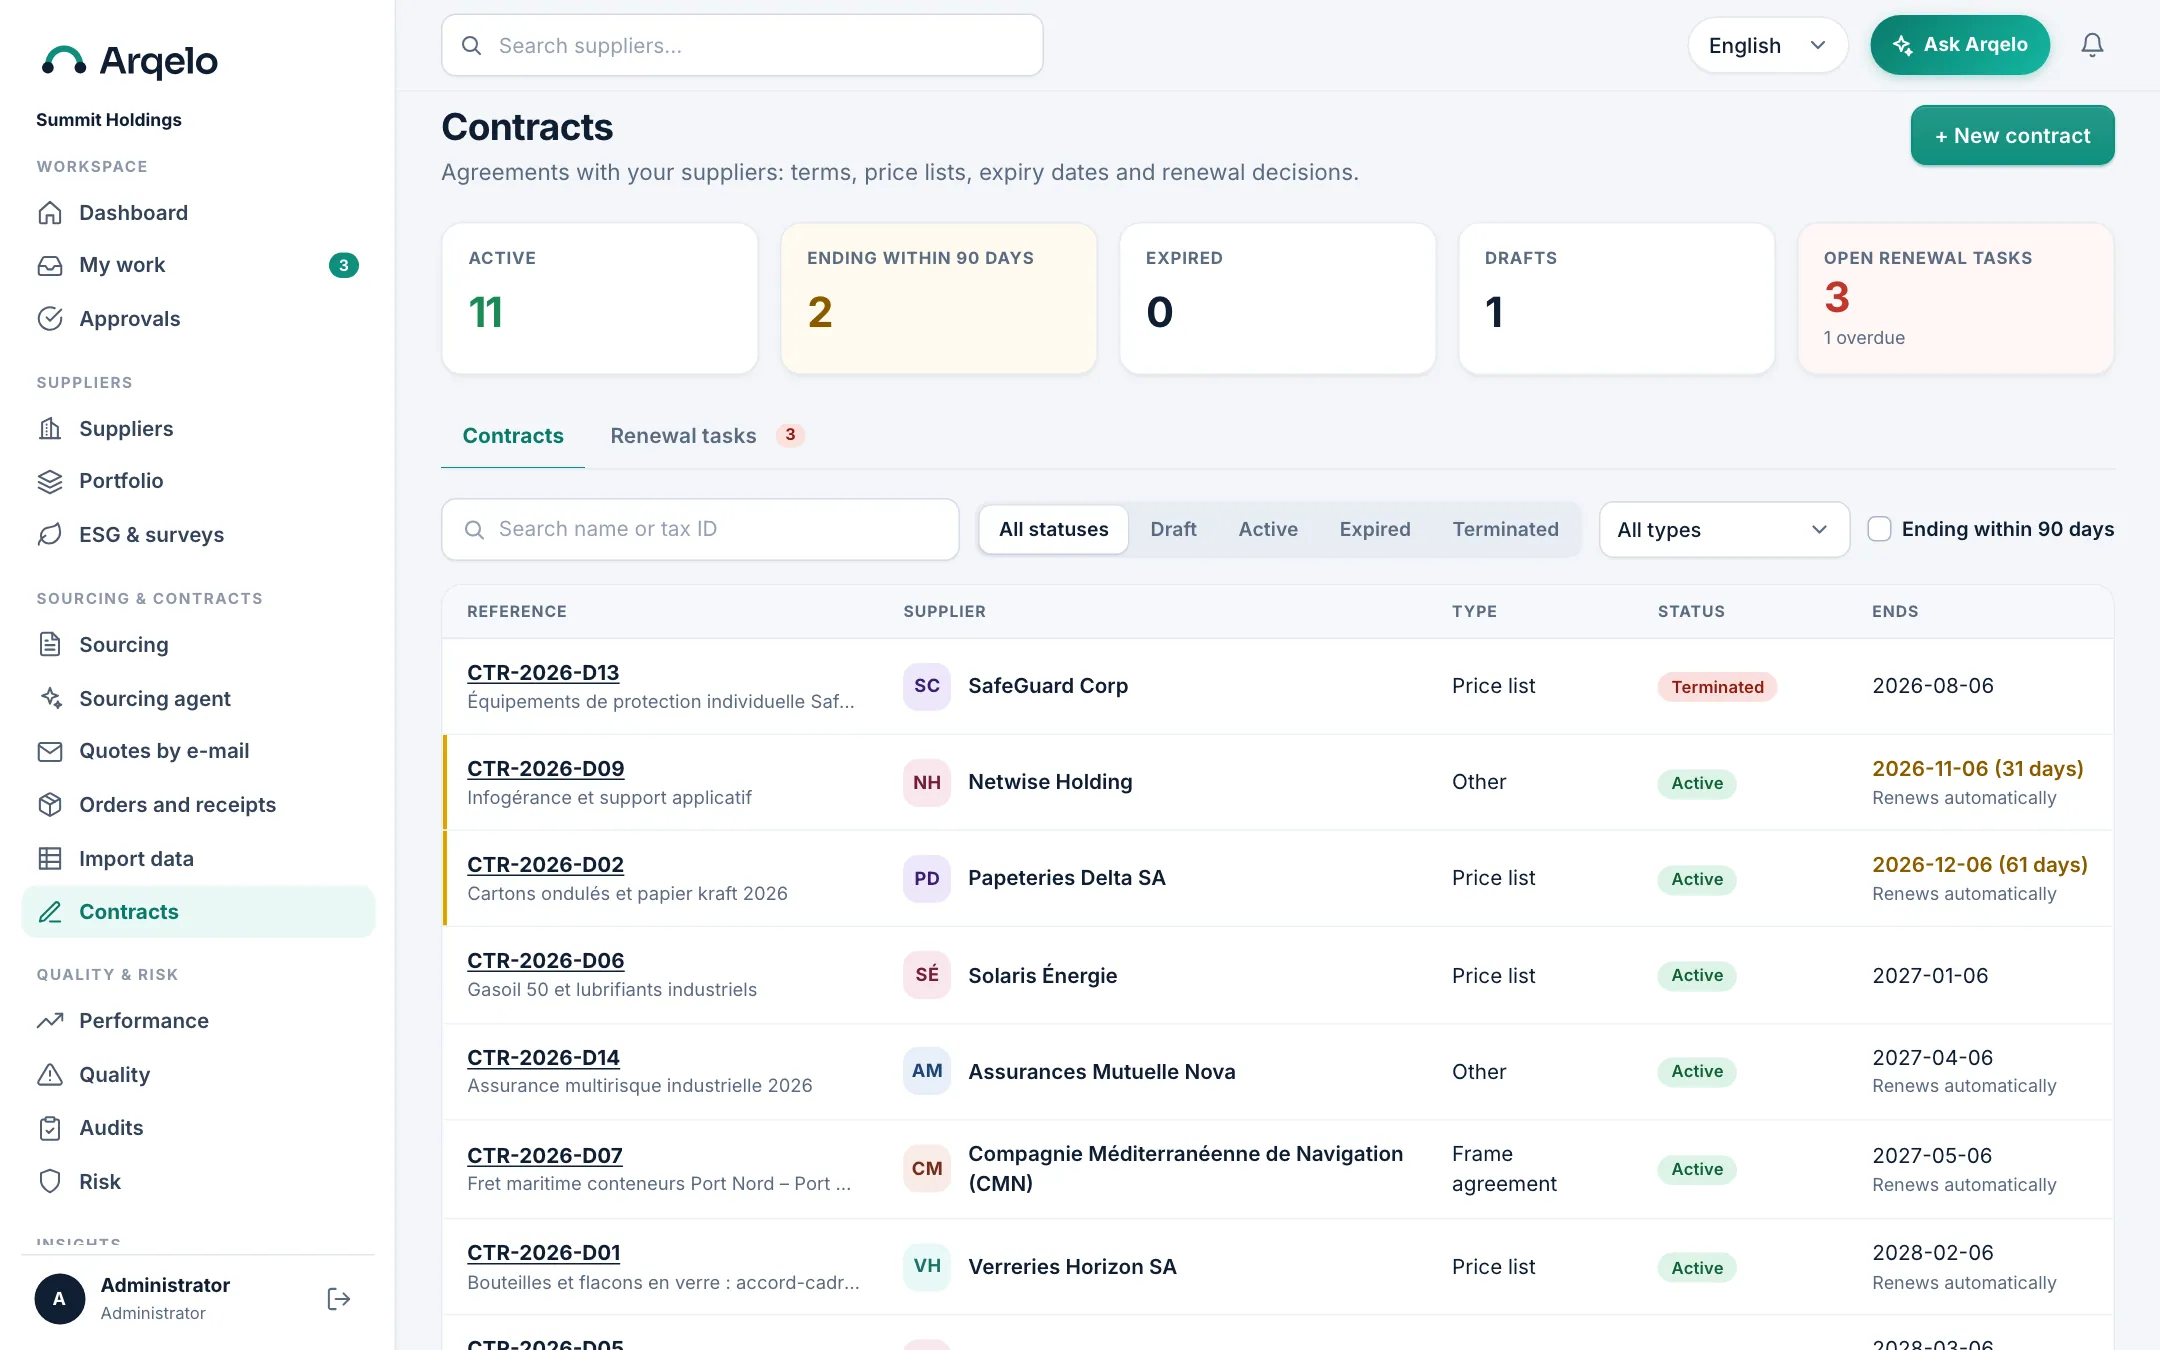Enable the Ending within 90 days checkbox
Screen dimensions: 2160x1350
1879,529
